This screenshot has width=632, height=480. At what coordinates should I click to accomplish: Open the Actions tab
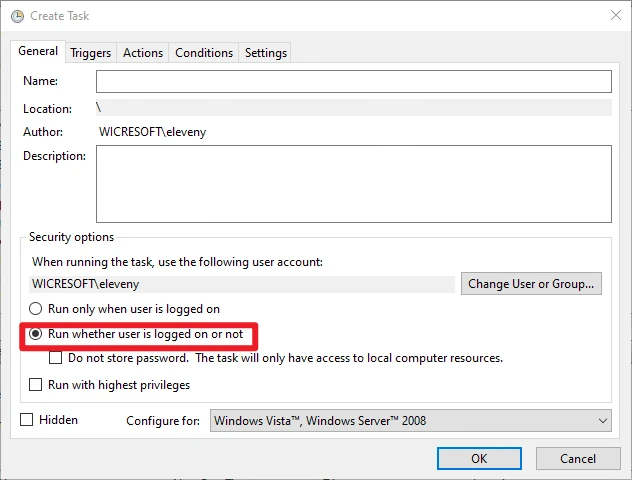click(143, 53)
